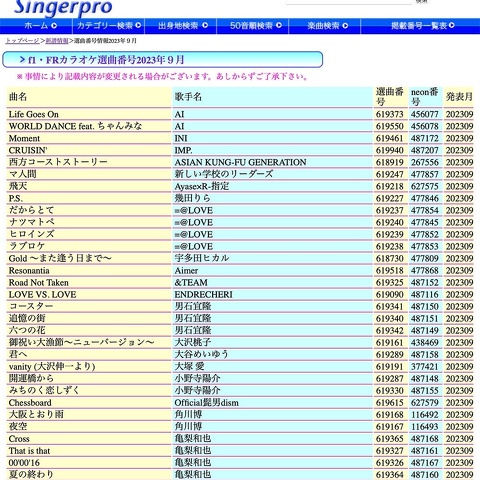The height and width of the screenshot is (480, 480).
Task: Select song title 開運橋から
Action: [x=31, y=378]
